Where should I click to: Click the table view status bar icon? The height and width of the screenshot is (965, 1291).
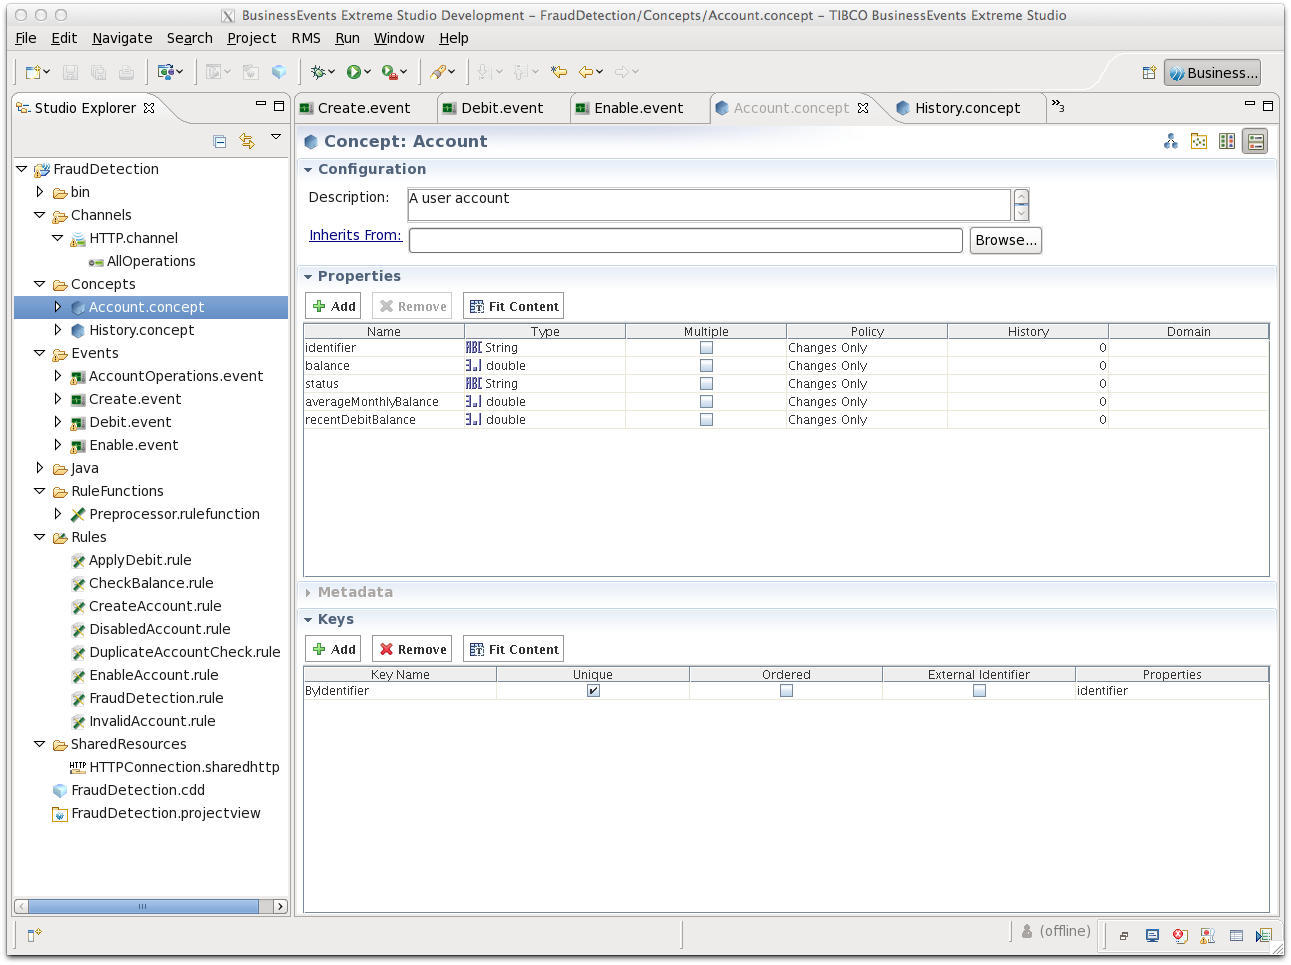point(1236,936)
